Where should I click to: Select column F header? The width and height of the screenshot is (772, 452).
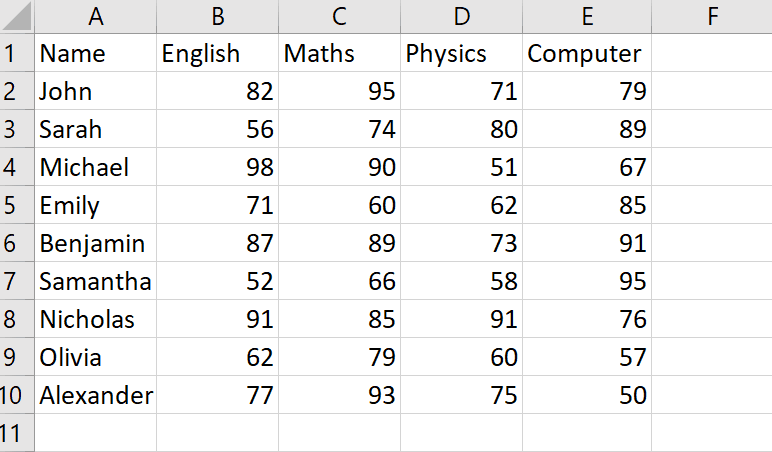click(x=712, y=16)
